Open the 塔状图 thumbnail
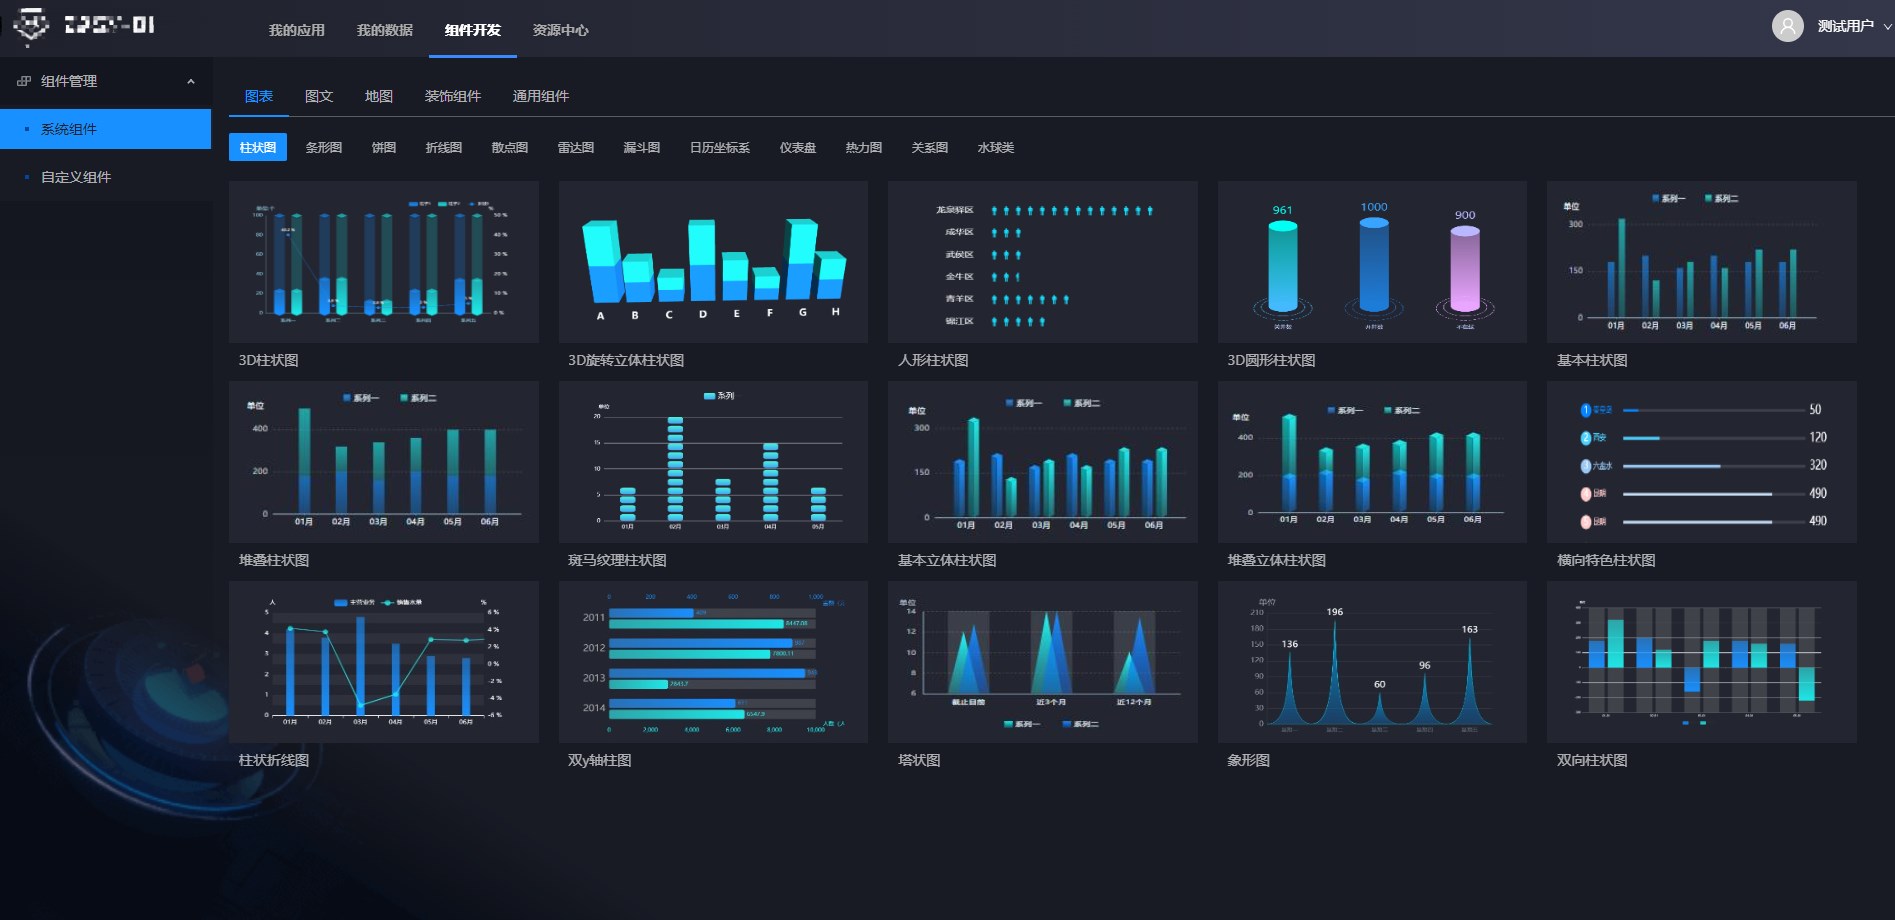This screenshot has width=1895, height=920. click(1043, 662)
